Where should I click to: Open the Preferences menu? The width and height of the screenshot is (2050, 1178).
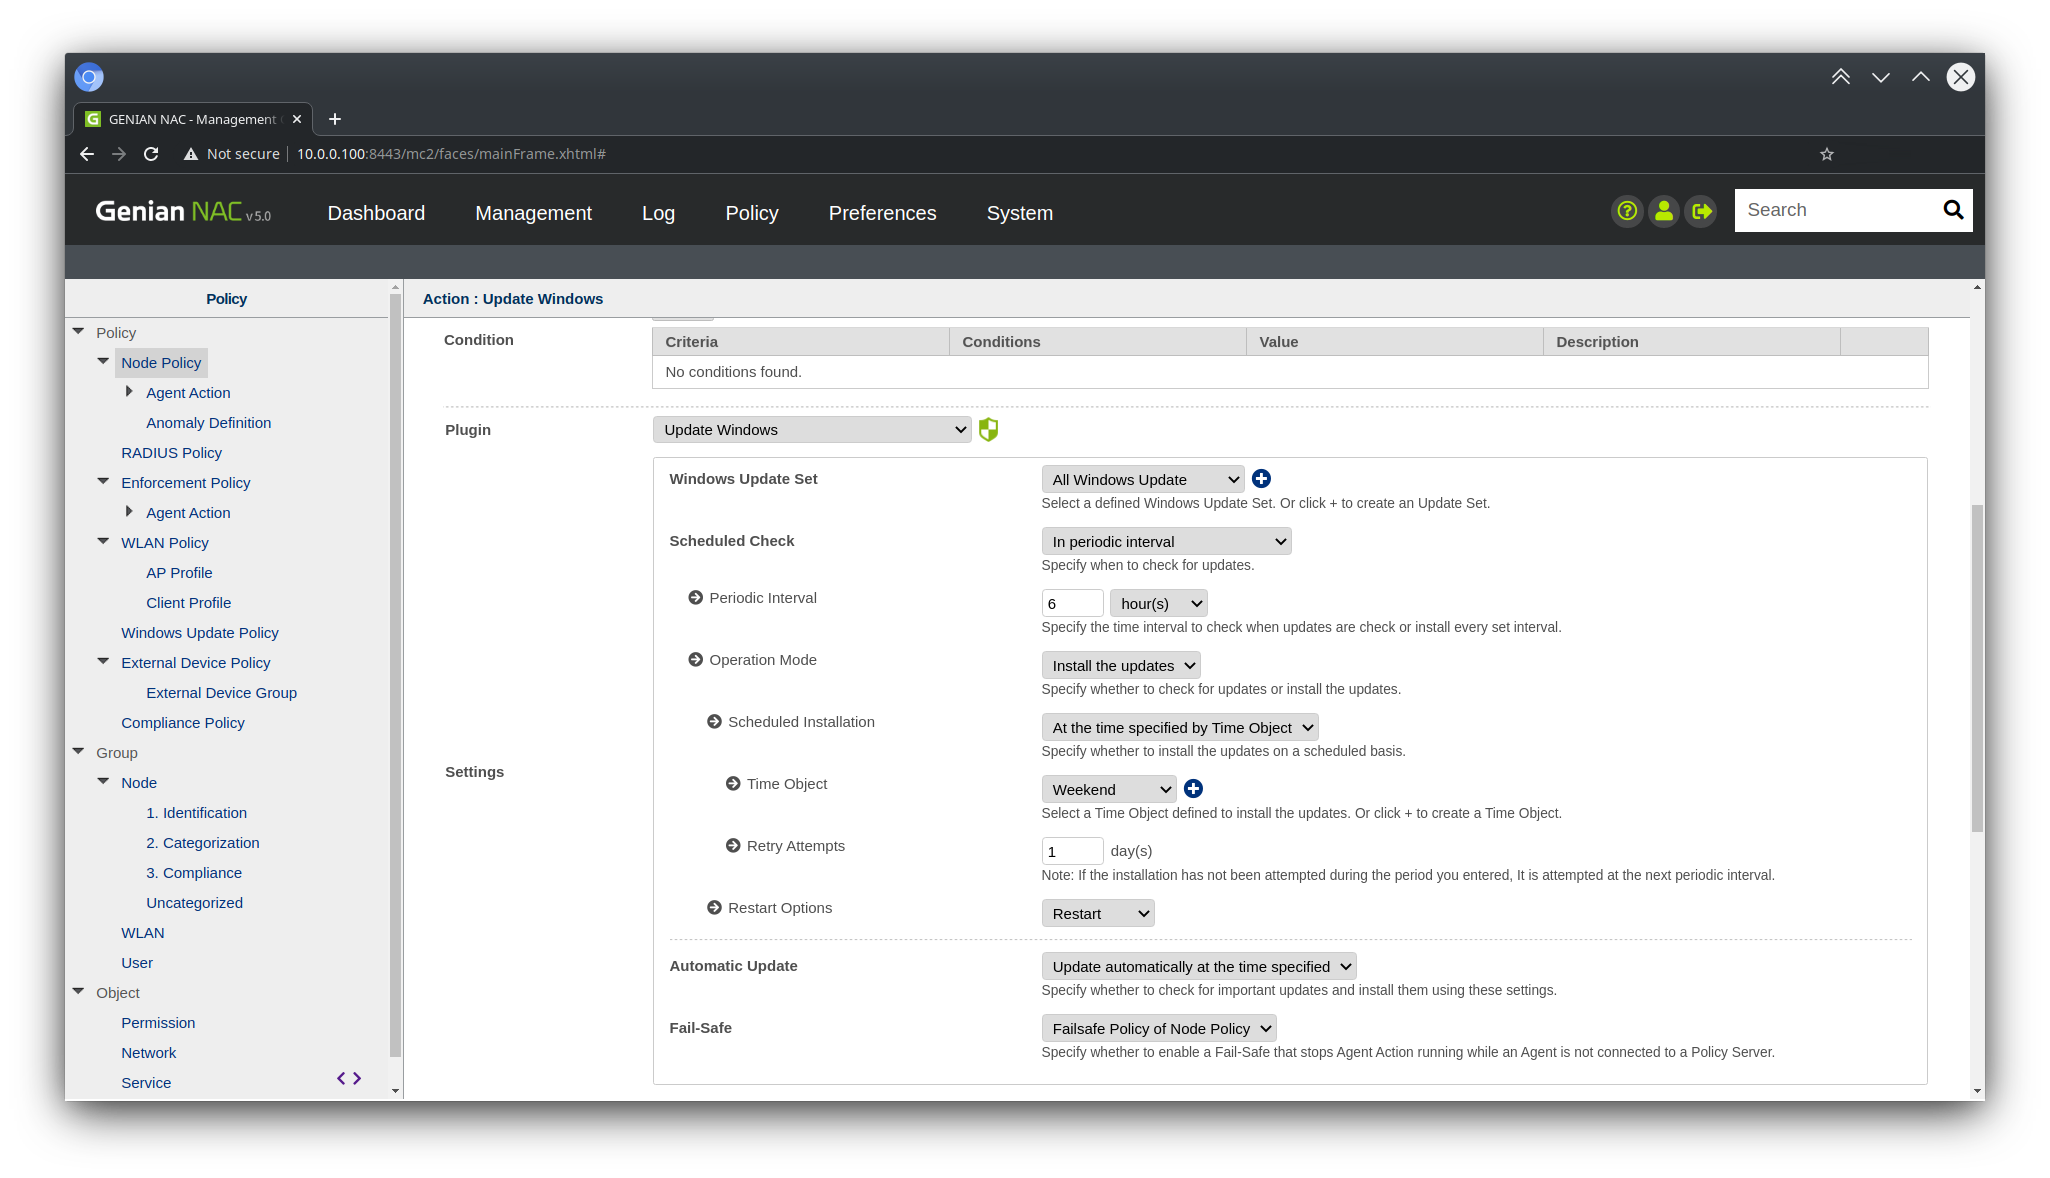tap(882, 213)
